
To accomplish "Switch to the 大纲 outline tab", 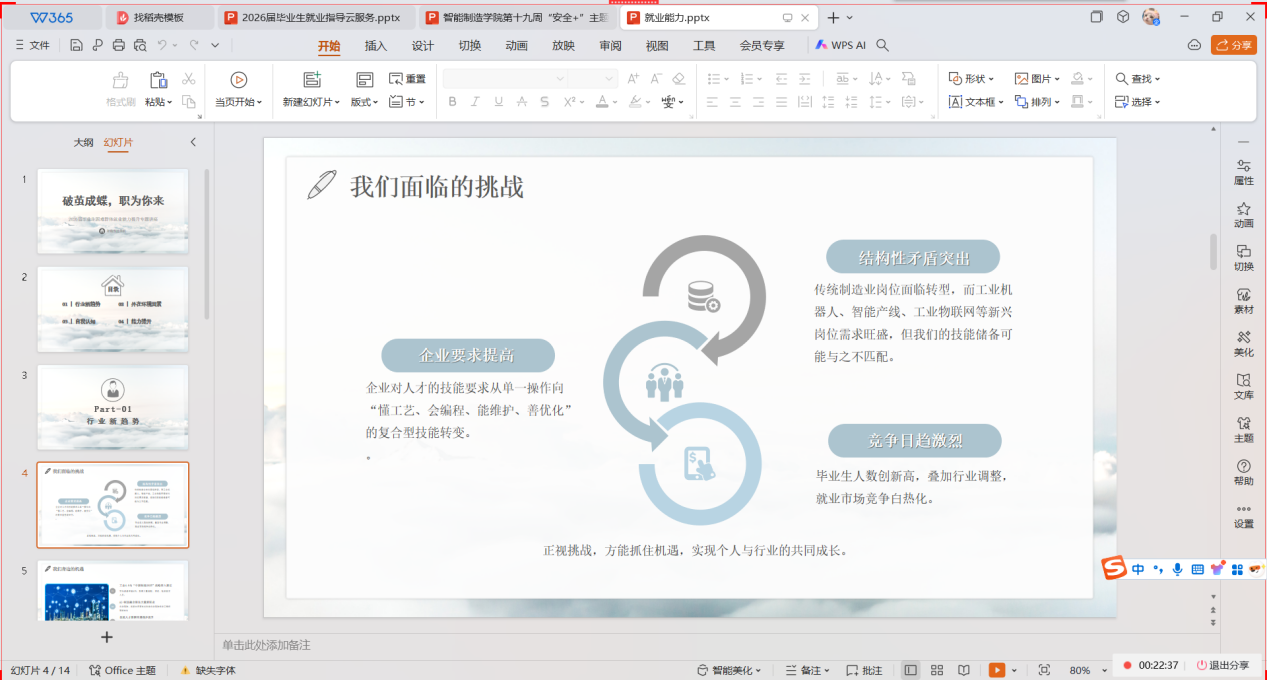I will pos(83,143).
